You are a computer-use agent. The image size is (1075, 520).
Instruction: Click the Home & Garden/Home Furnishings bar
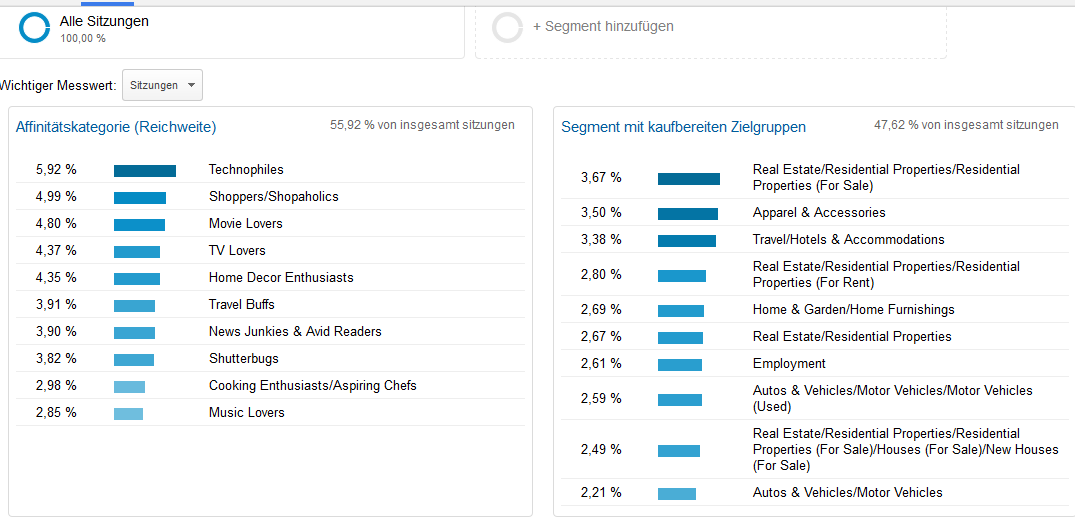pyautogui.click(x=681, y=311)
